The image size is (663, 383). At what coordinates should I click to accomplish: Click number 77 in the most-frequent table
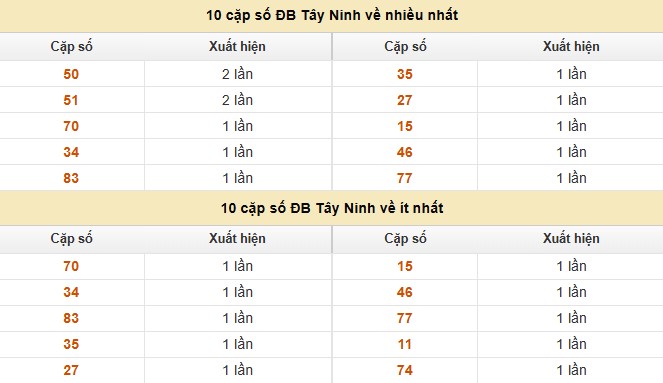coord(405,178)
